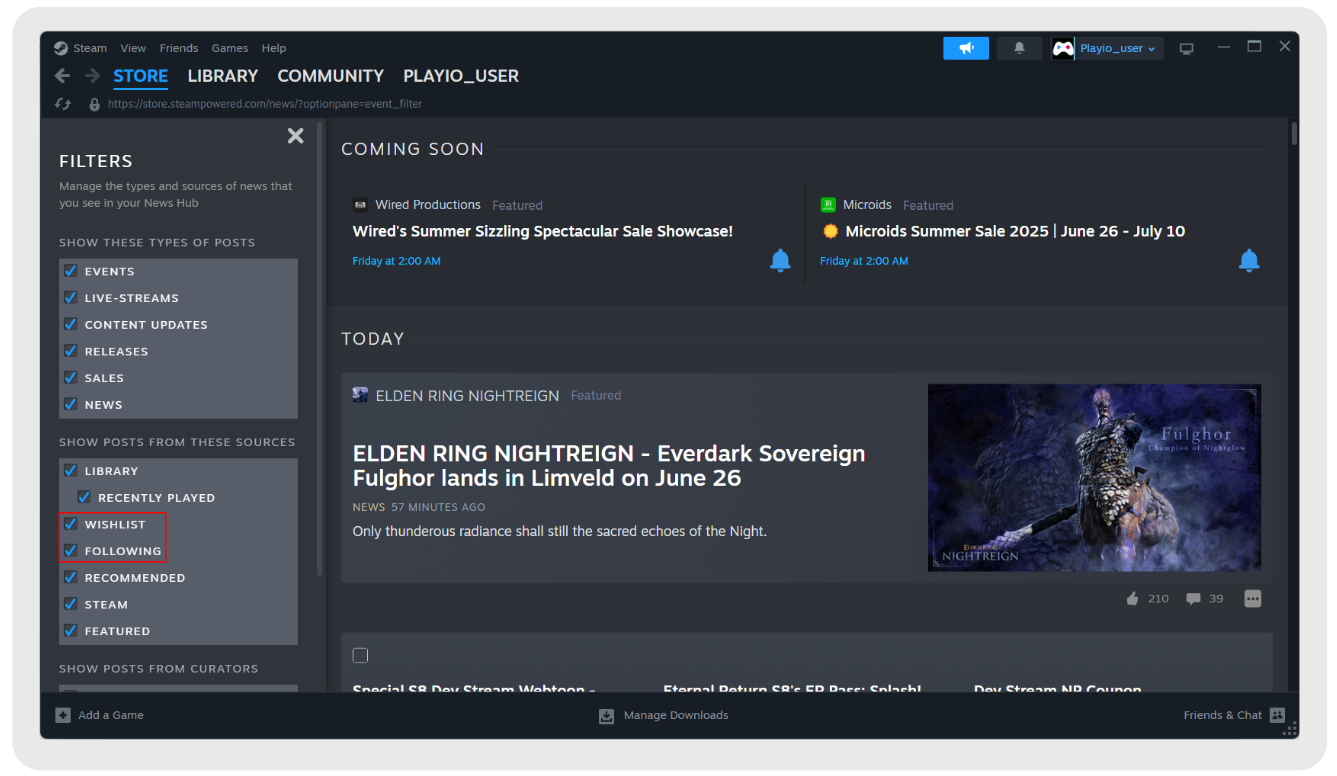Open Wired's Summer Sizzling Spectacular Sale Showcase
Viewport: 1337px width, 776px height.
[x=543, y=231]
